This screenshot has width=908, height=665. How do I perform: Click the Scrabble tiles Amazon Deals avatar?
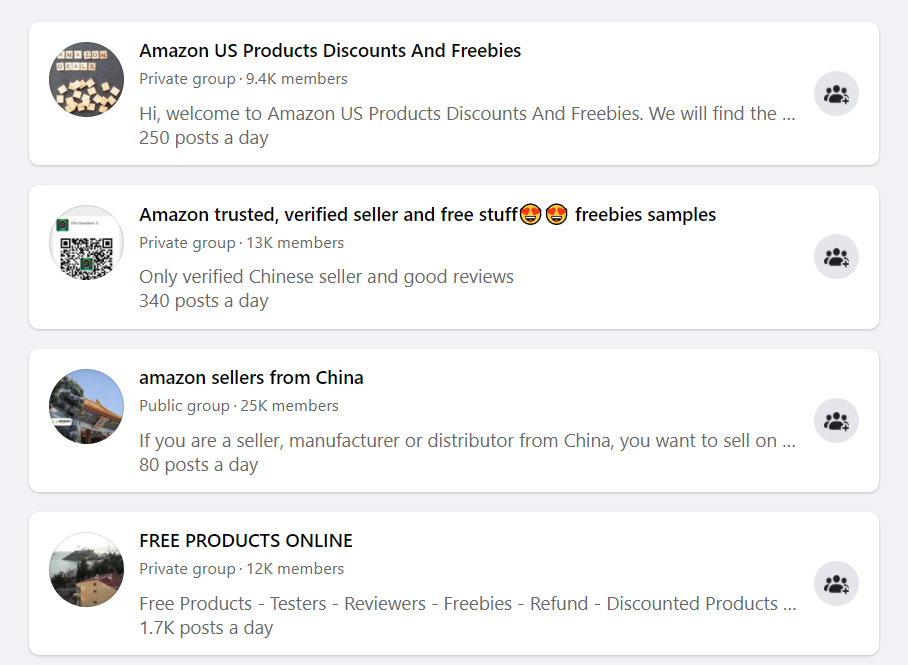coord(86,79)
